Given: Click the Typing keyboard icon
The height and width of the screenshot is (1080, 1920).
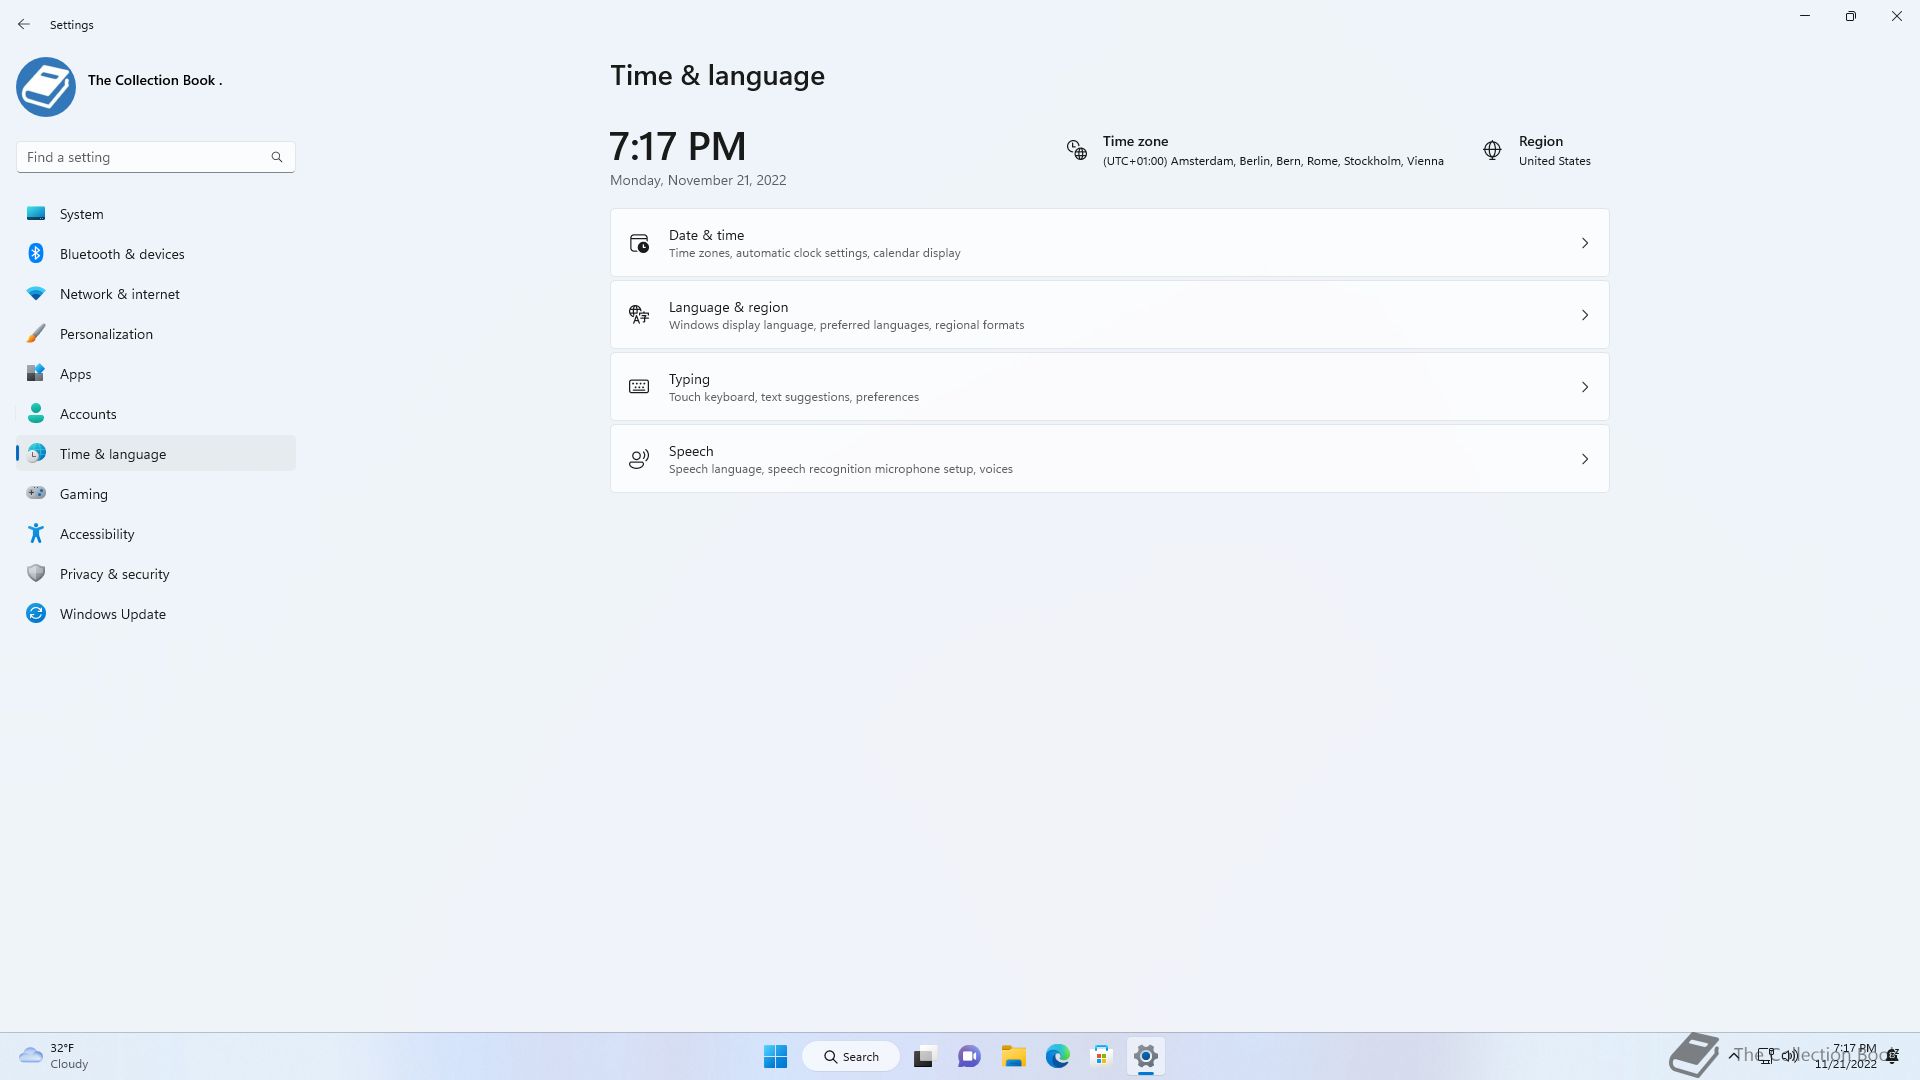Looking at the screenshot, I should 639,387.
